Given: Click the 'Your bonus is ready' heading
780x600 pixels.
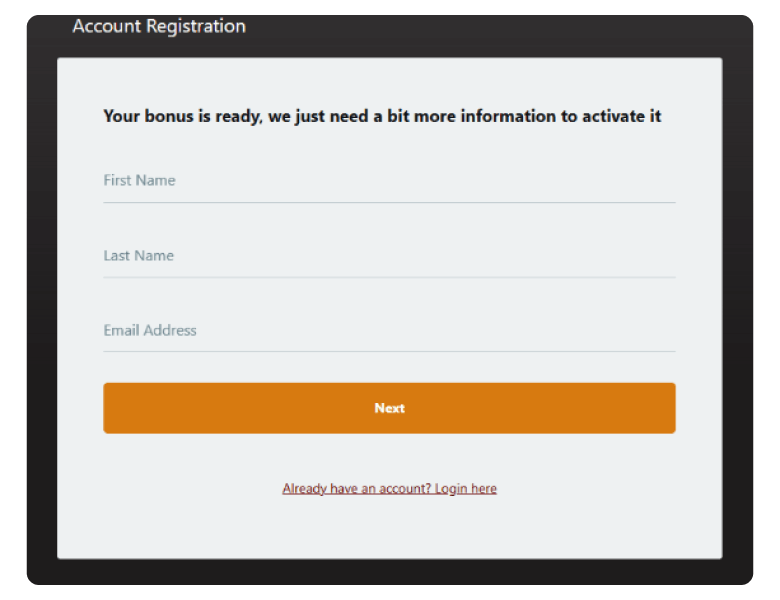Looking at the screenshot, I should pos(382,116).
